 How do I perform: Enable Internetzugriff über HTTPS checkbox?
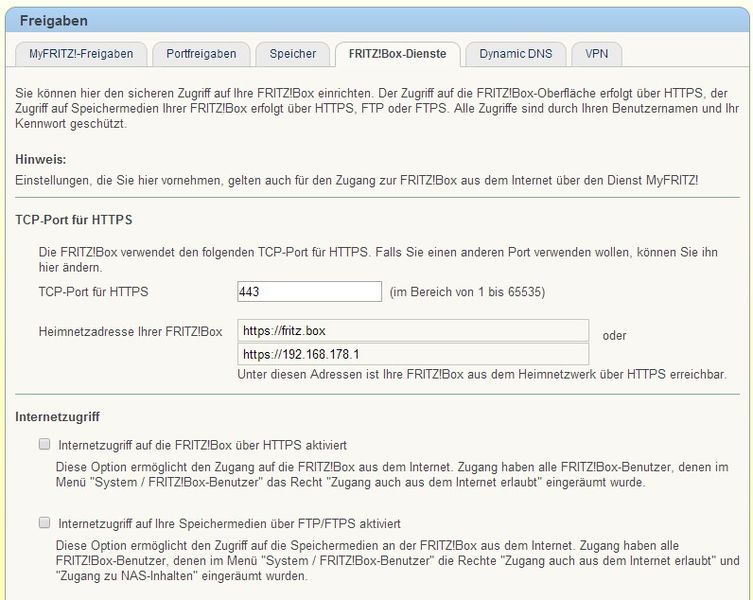(x=44, y=444)
